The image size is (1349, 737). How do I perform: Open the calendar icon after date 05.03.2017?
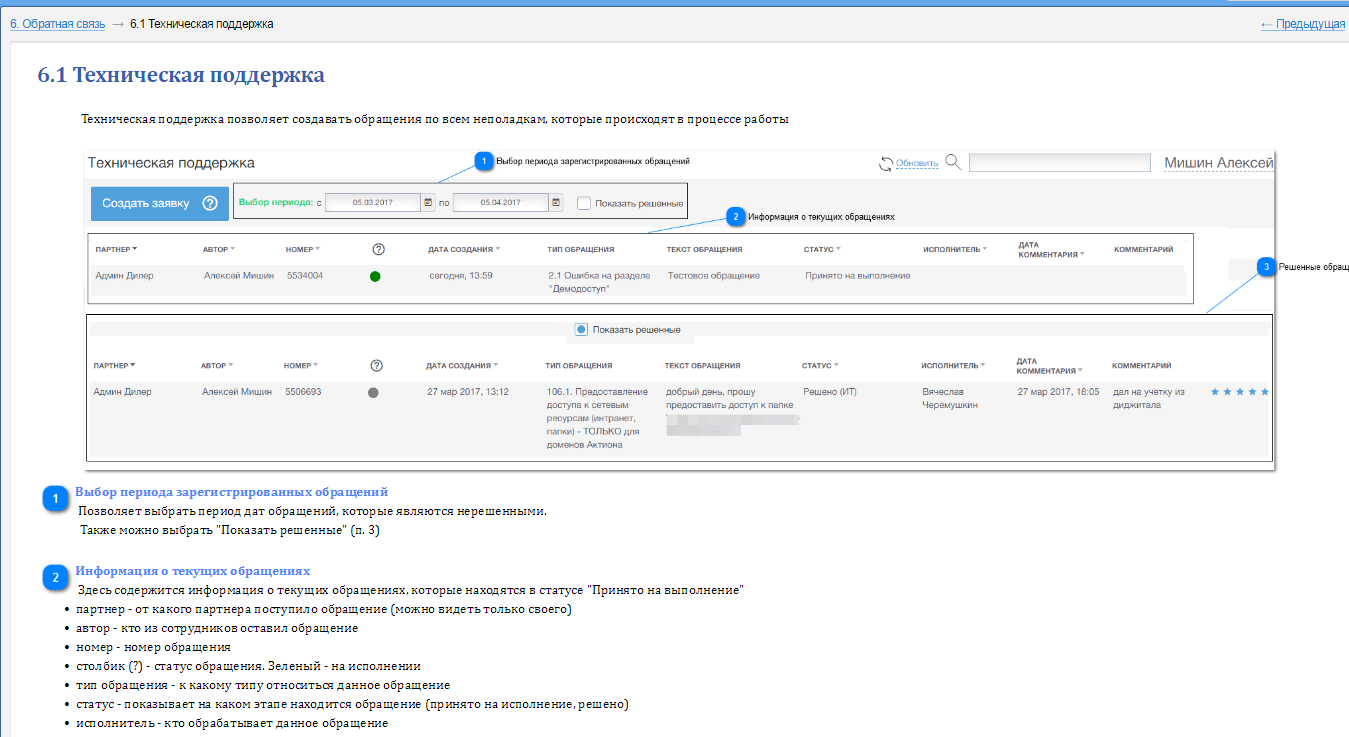pos(428,203)
